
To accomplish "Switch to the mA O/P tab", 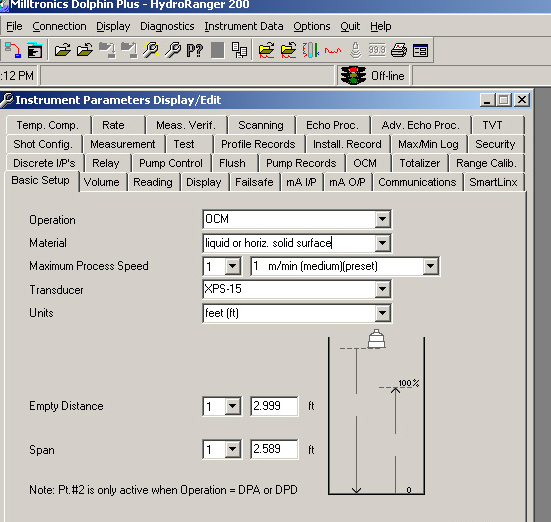I will pos(347,182).
